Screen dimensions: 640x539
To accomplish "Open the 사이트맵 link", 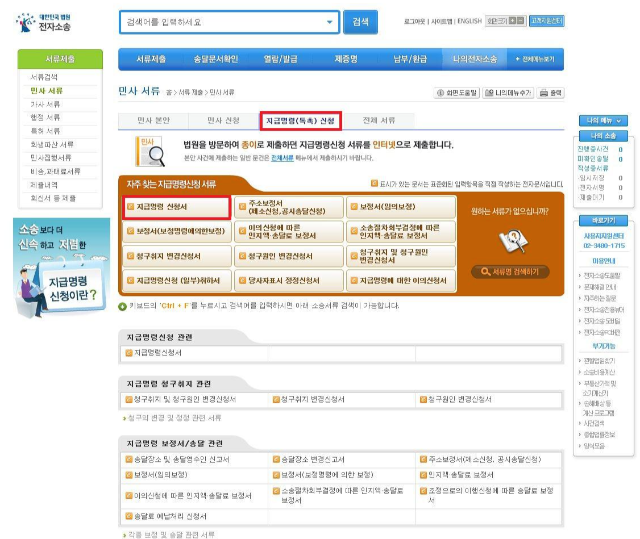I will click(x=442, y=21).
